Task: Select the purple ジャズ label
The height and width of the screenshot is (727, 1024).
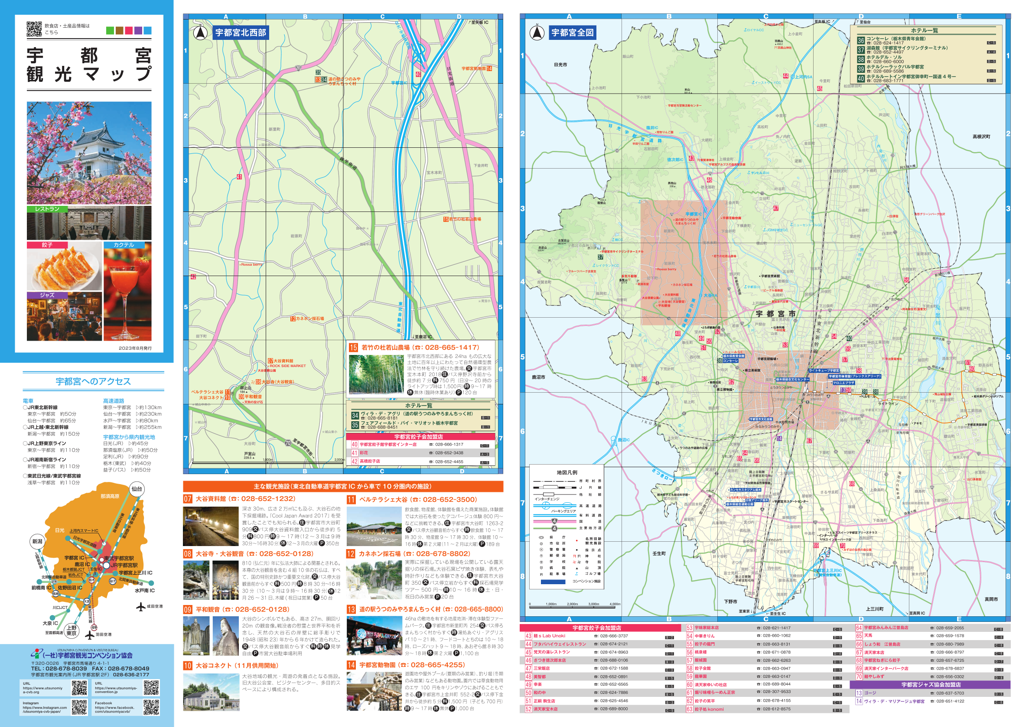Action: 46,295
